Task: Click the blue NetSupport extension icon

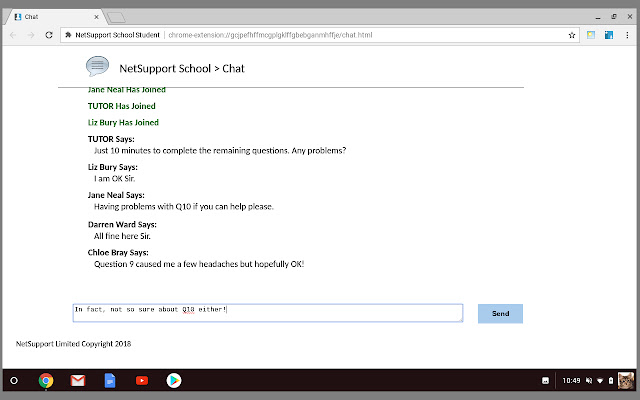Action: click(609, 35)
